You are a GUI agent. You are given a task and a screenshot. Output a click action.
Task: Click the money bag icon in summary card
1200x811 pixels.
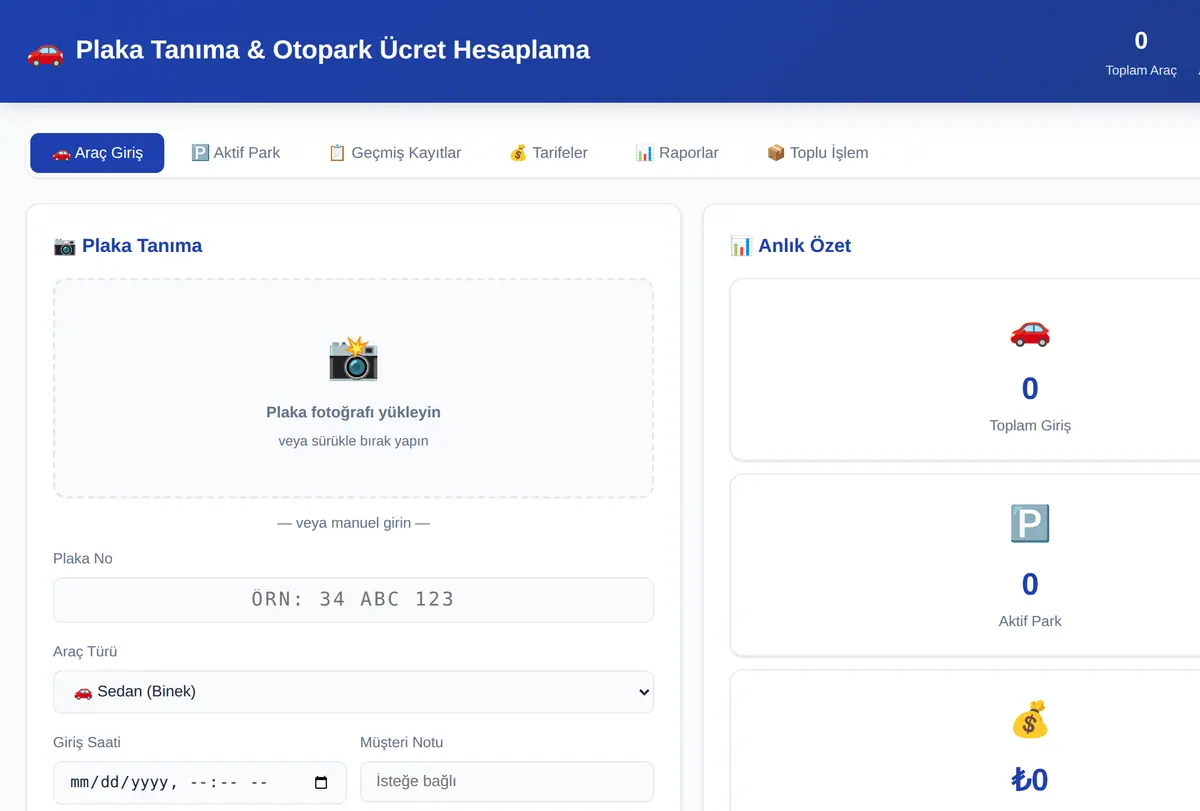point(1030,719)
